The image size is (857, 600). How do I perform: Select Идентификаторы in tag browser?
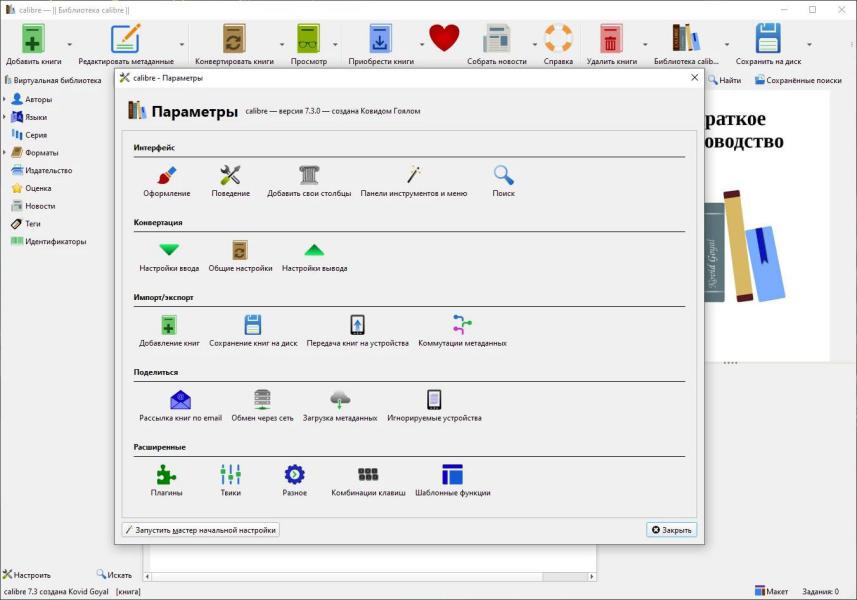[49, 241]
